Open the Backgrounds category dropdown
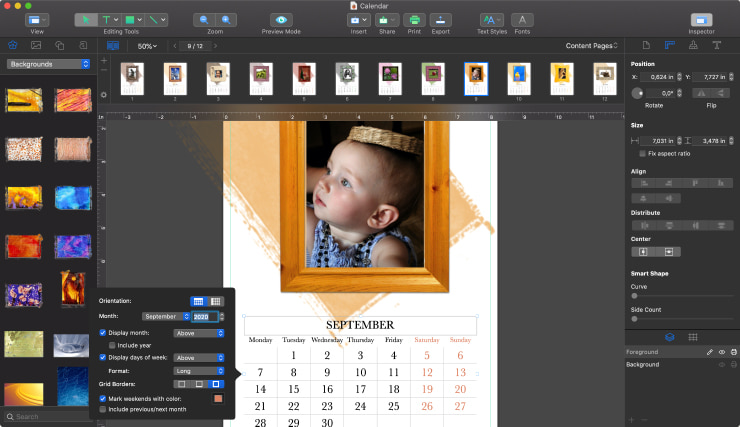Image resolution: width=740 pixels, height=427 pixels. click(x=48, y=64)
